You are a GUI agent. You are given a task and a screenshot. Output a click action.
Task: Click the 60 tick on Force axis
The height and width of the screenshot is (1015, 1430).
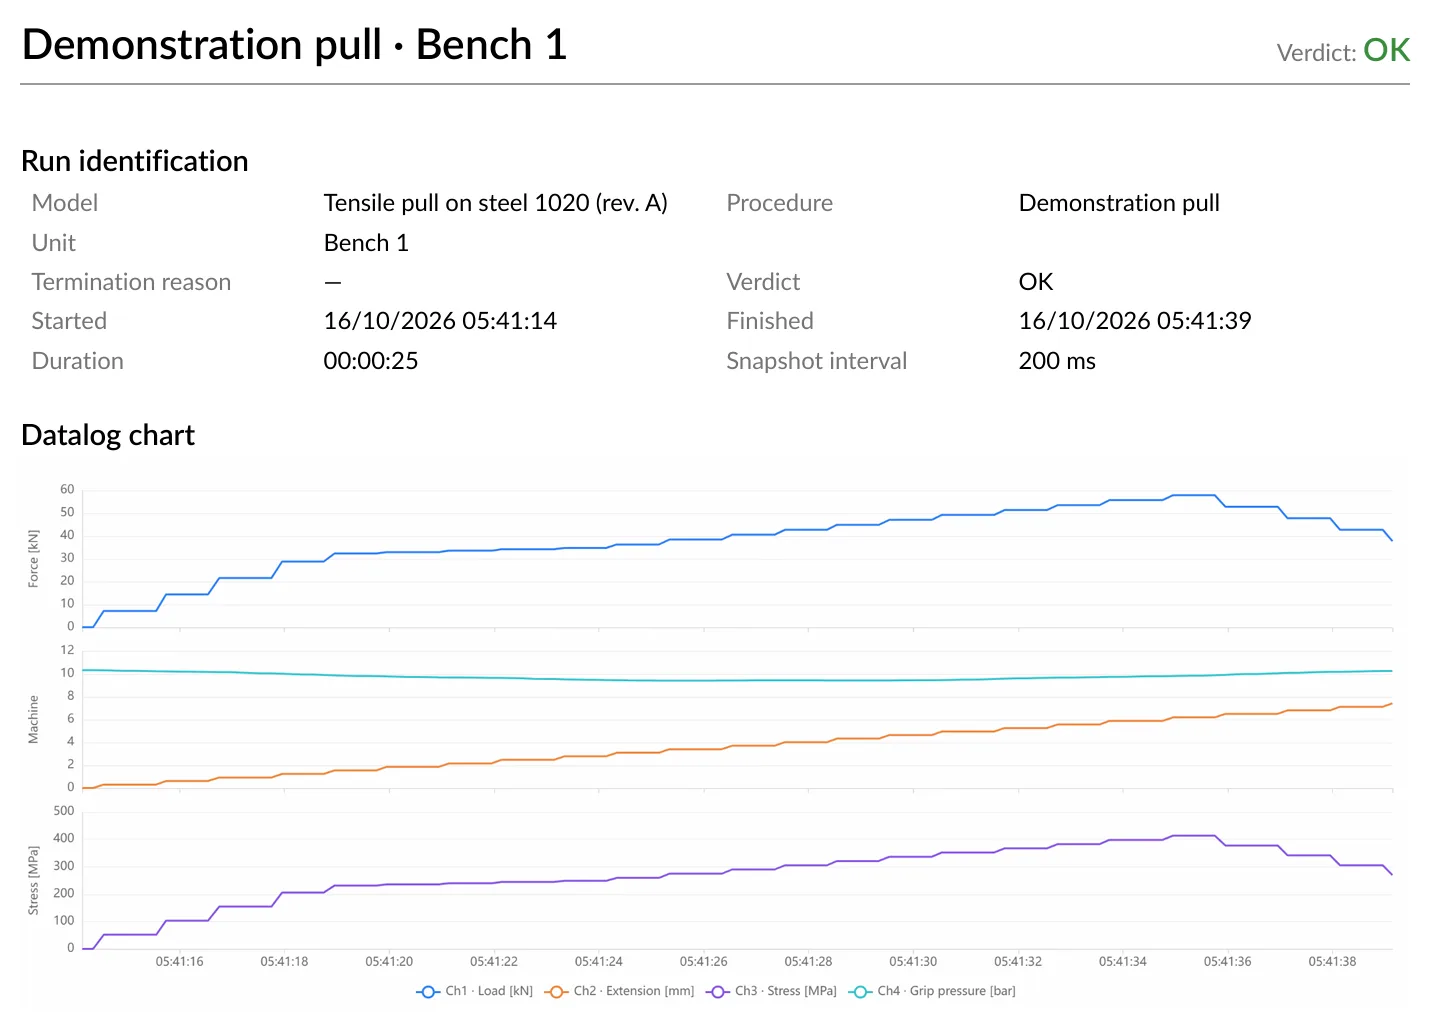pyautogui.click(x=67, y=489)
